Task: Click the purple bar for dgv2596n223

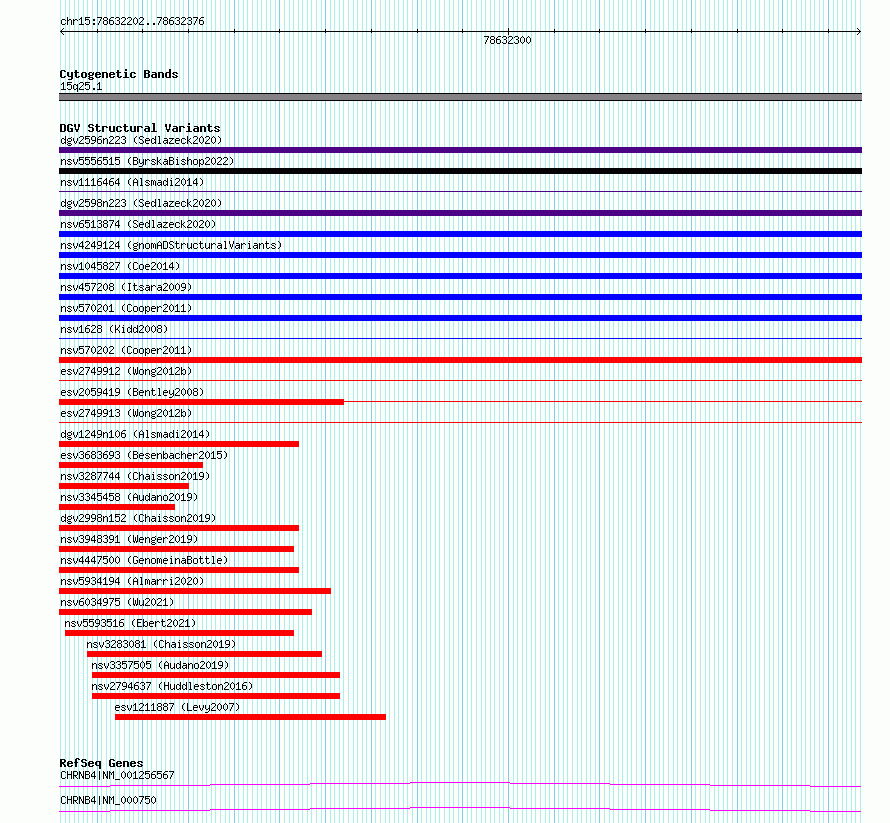Action: [460, 150]
